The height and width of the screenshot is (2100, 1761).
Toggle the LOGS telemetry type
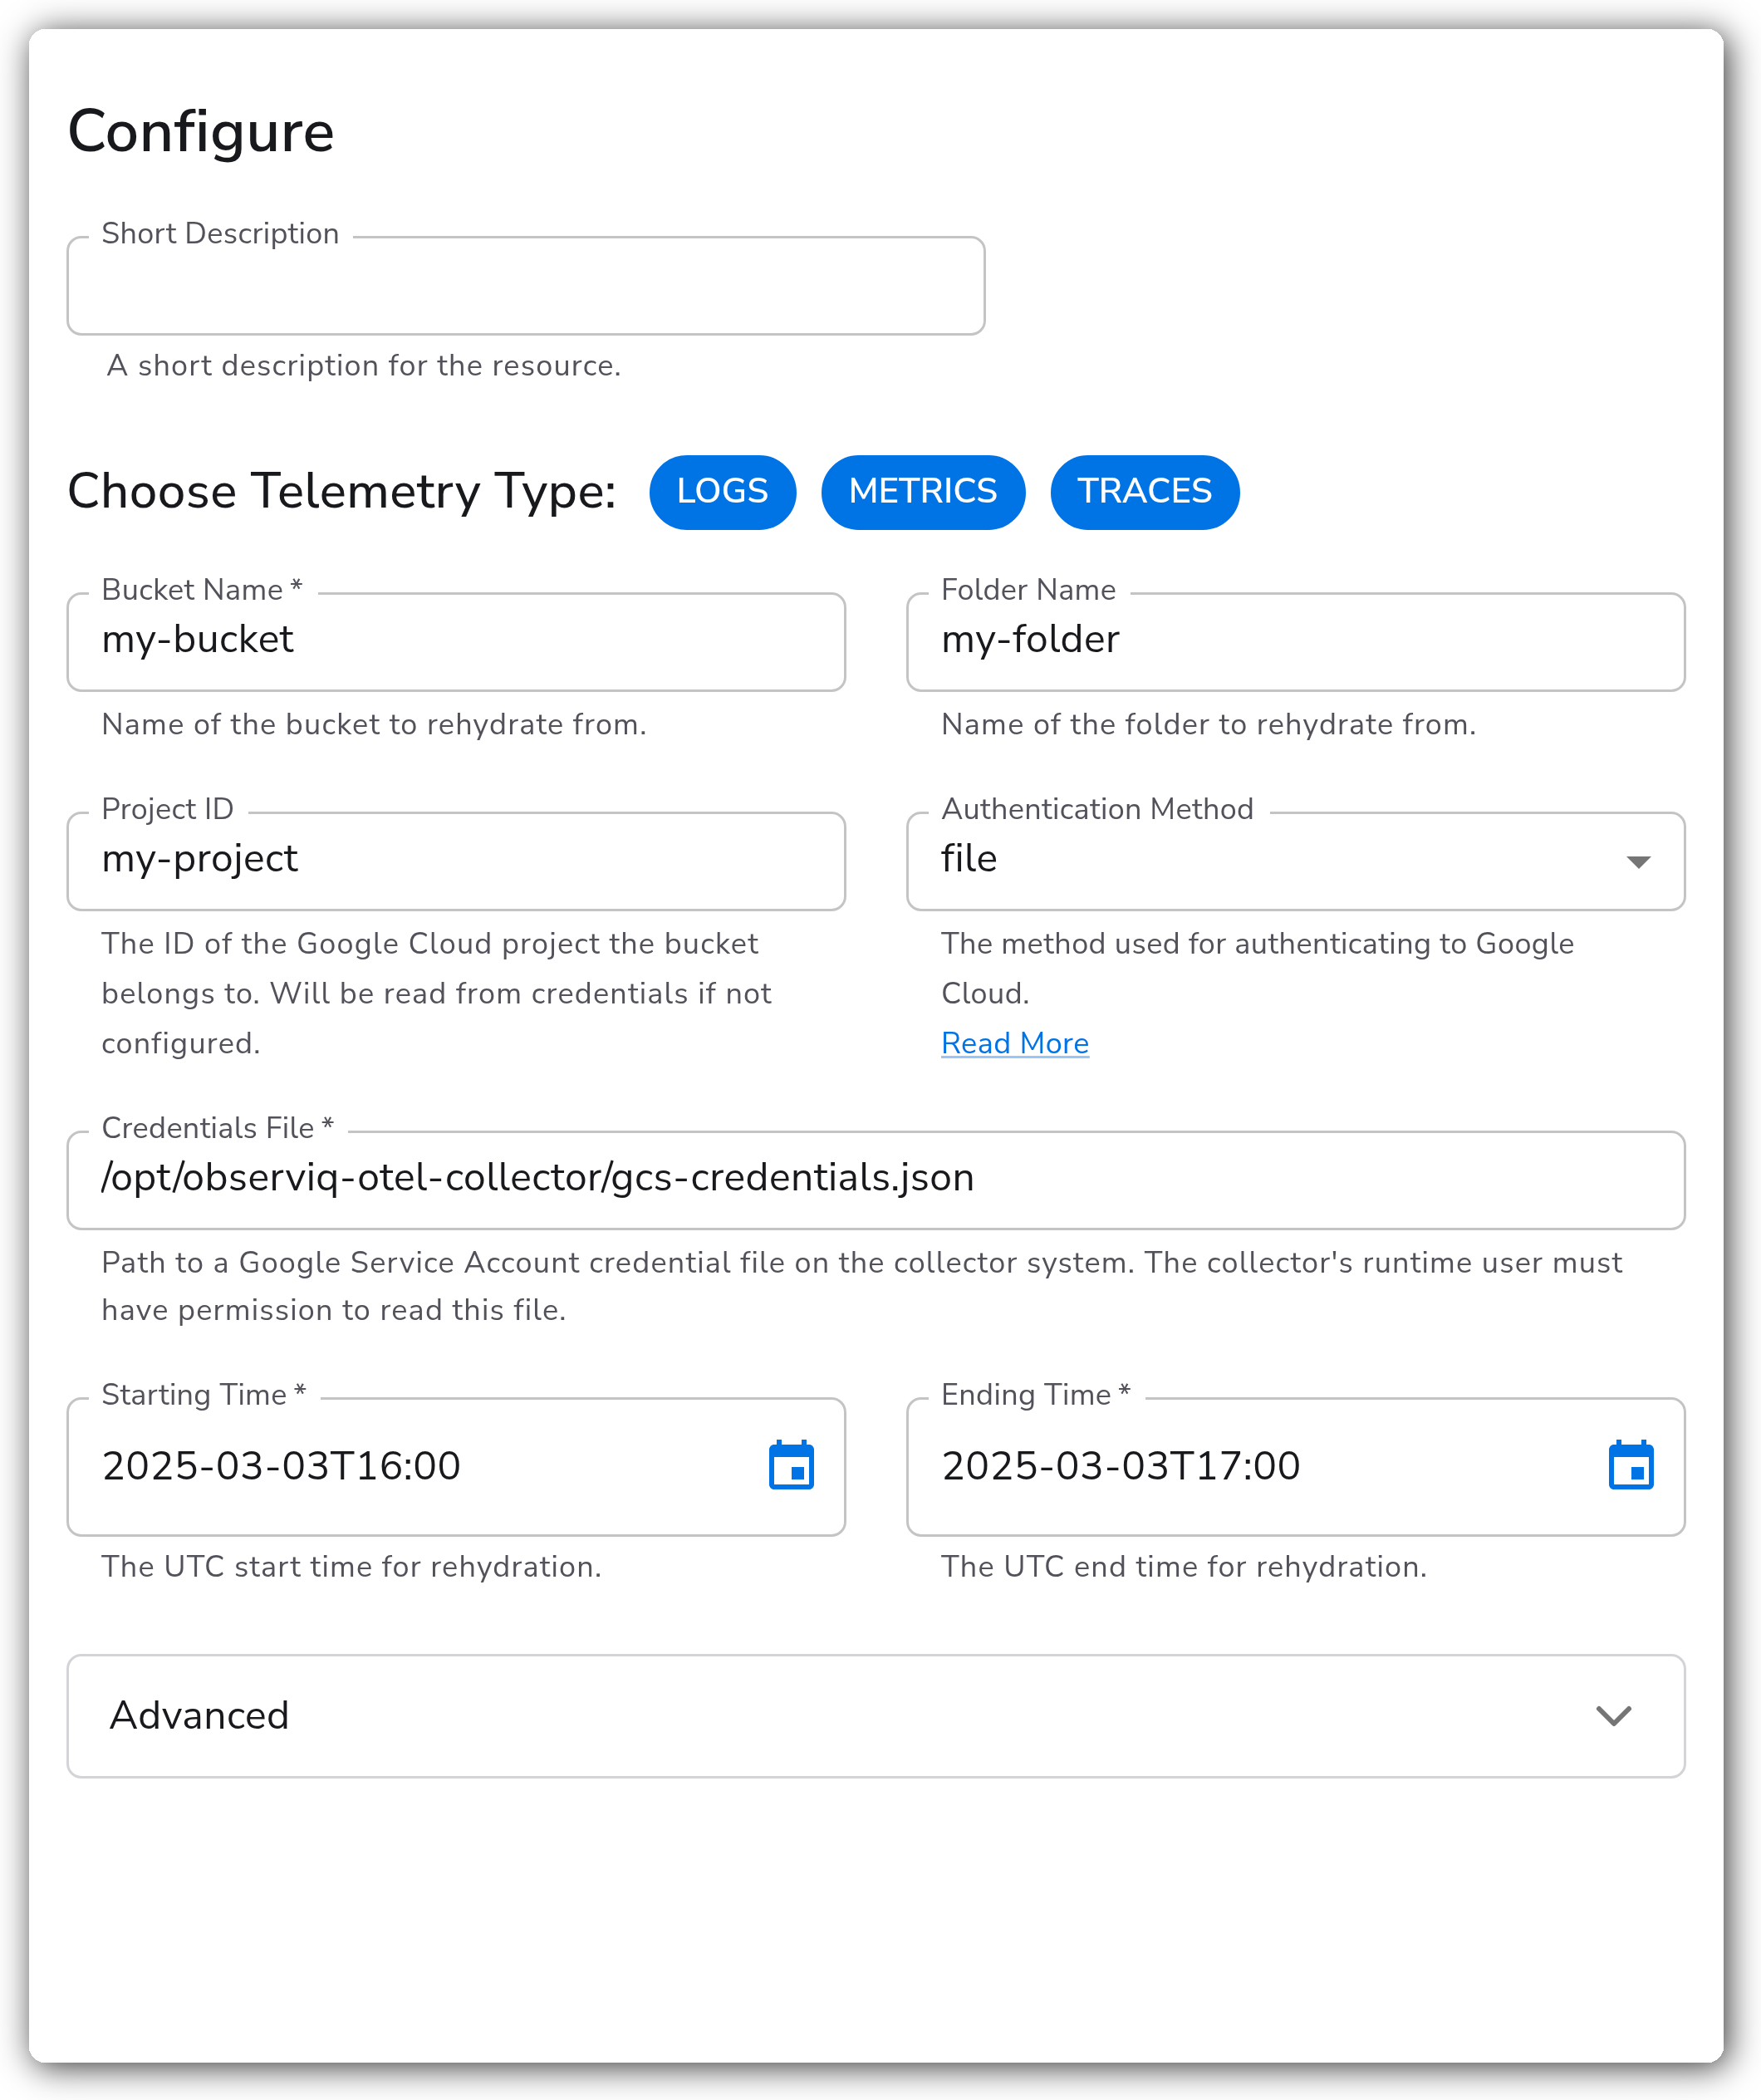[x=722, y=492]
